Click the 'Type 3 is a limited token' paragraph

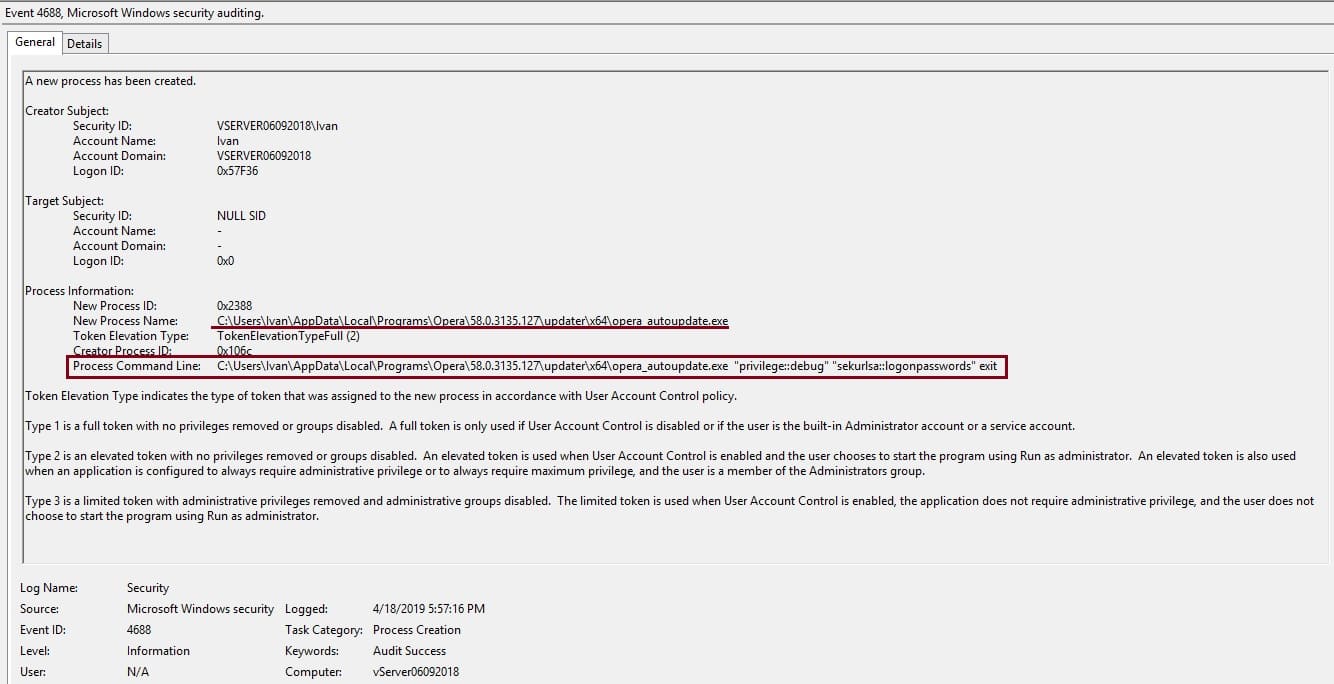[669, 509]
